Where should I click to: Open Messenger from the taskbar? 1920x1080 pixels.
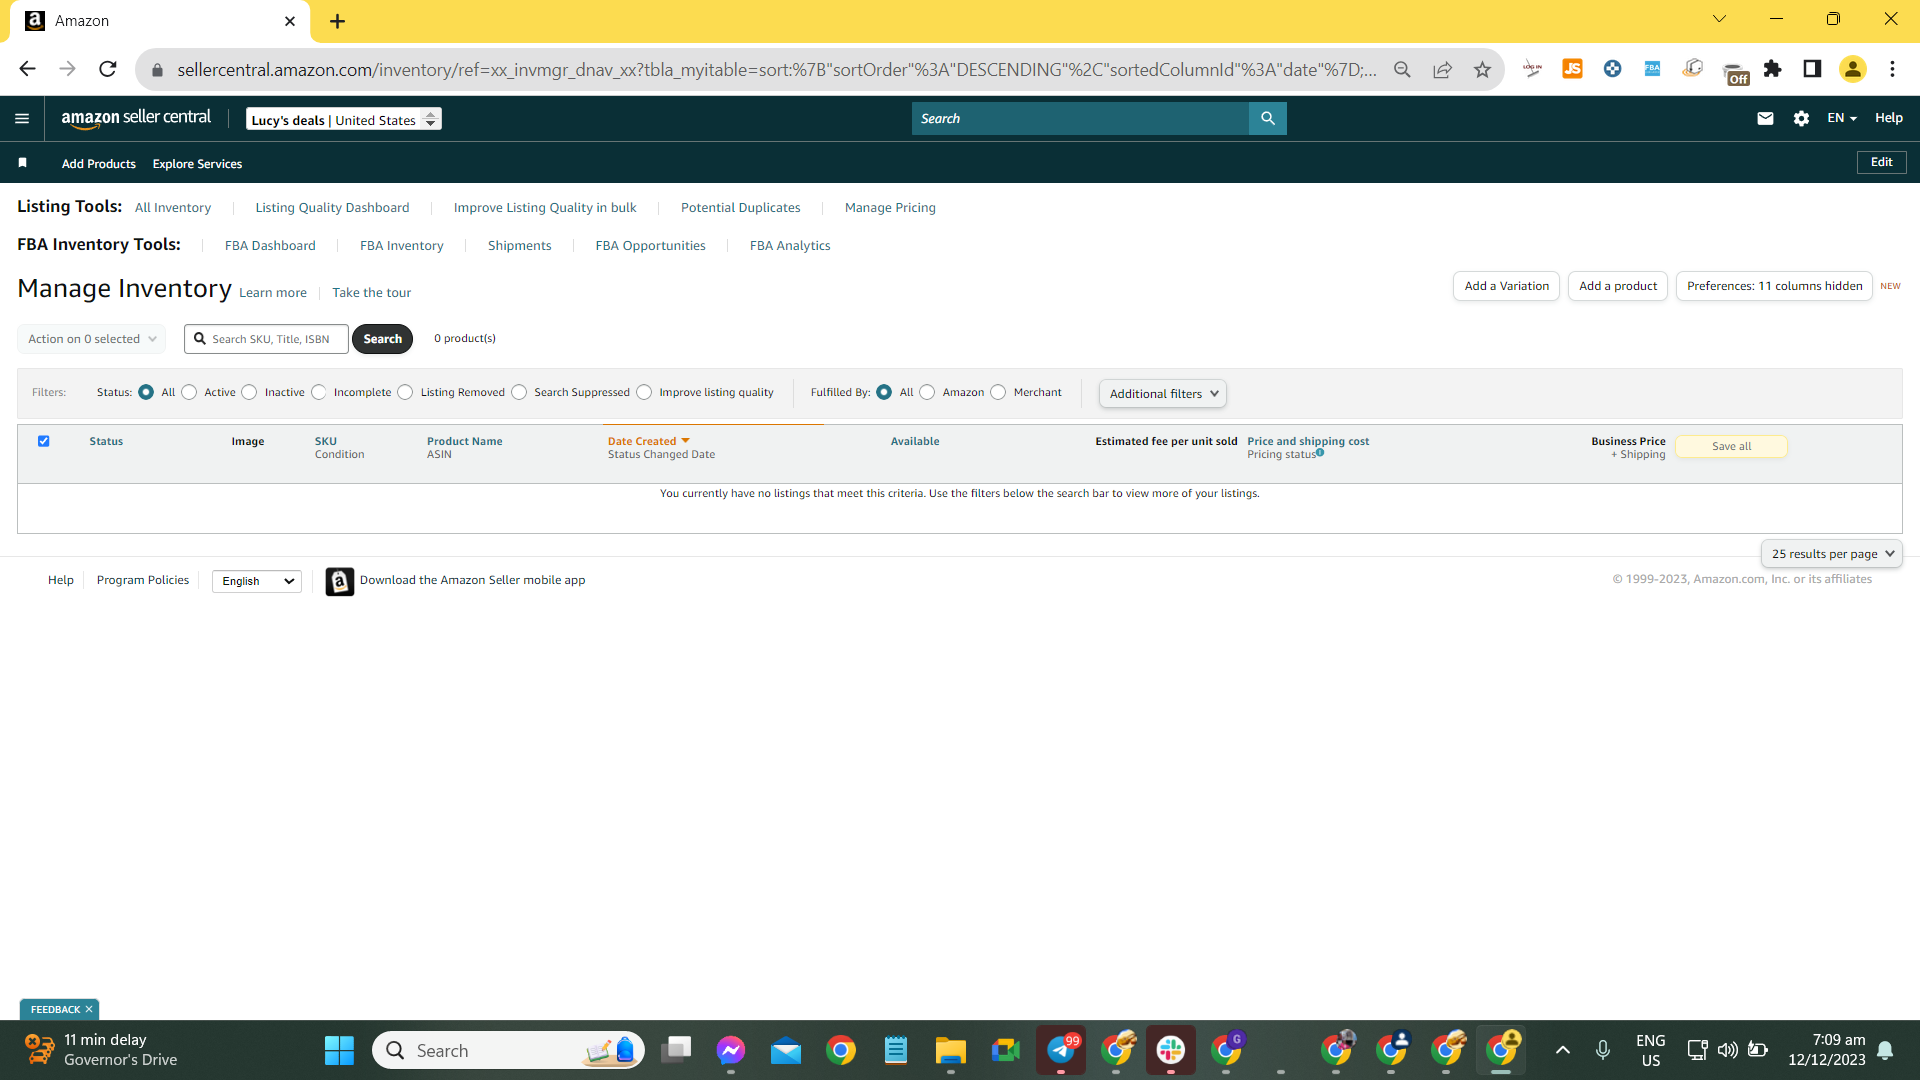point(731,1050)
